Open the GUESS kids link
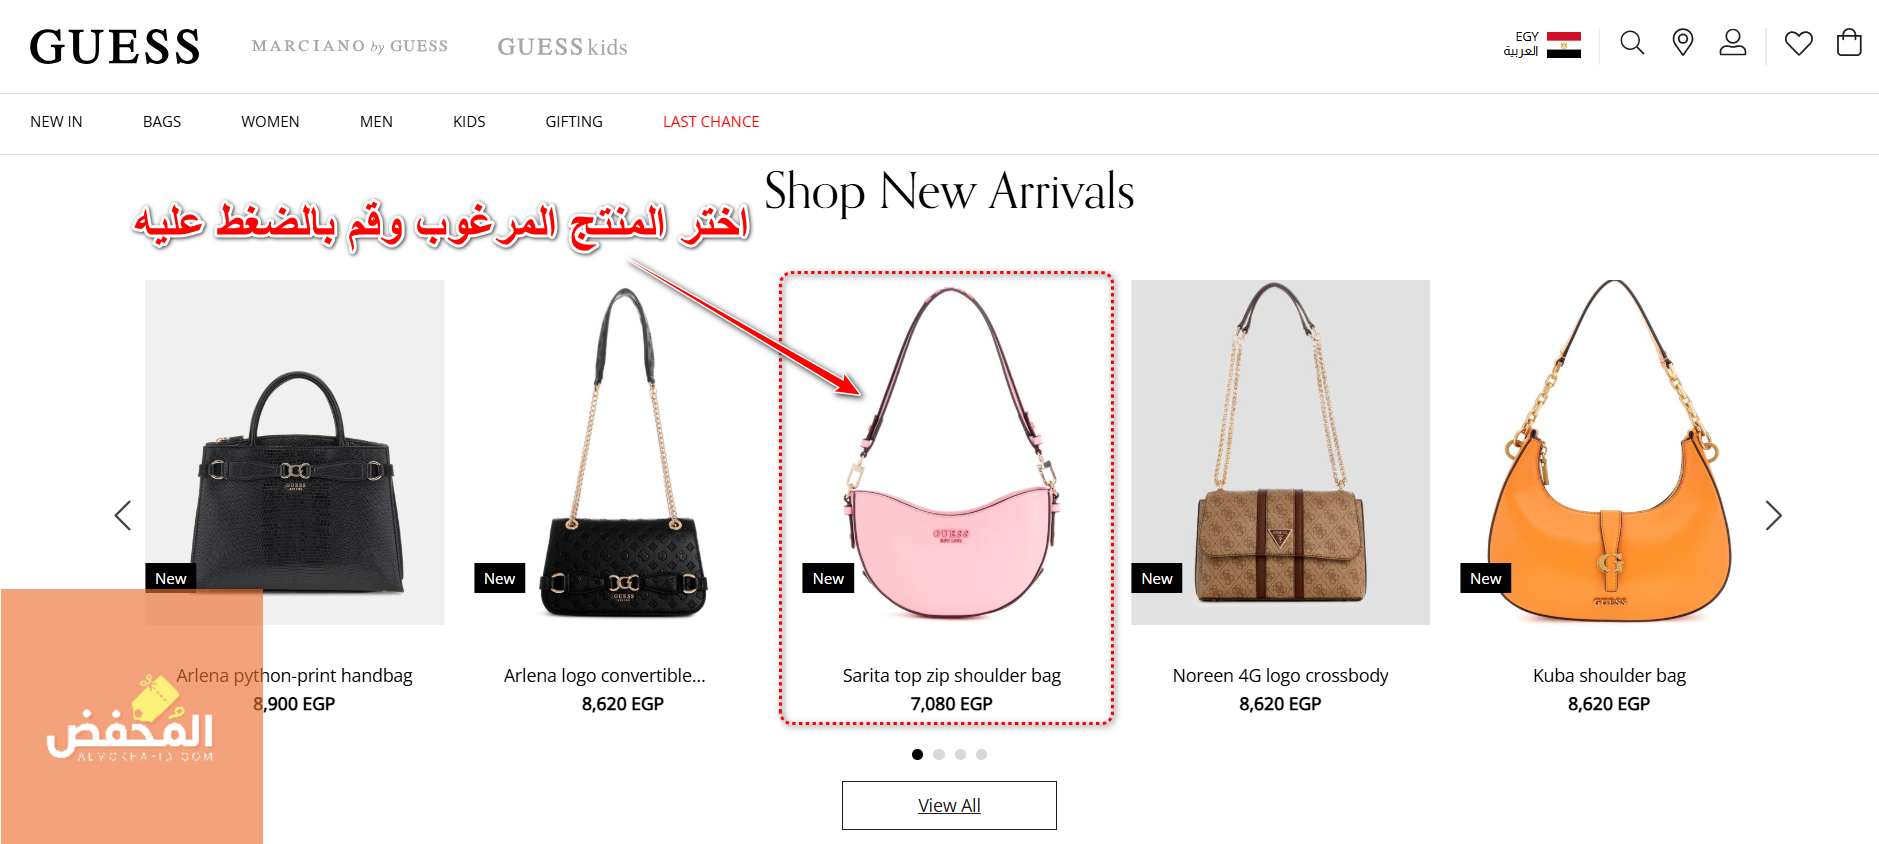This screenshot has width=1879, height=844. coord(562,47)
